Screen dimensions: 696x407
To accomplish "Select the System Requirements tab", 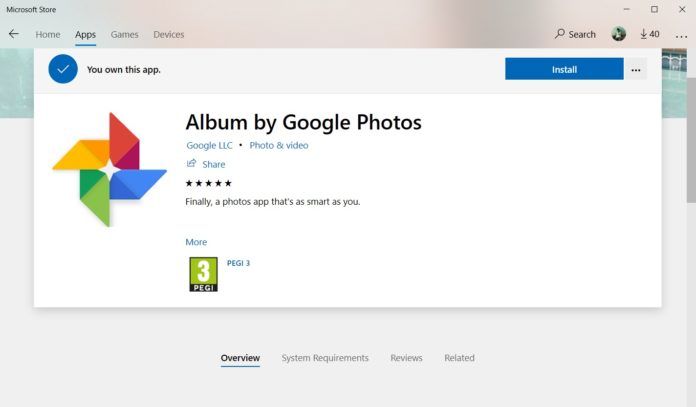I will pos(325,358).
